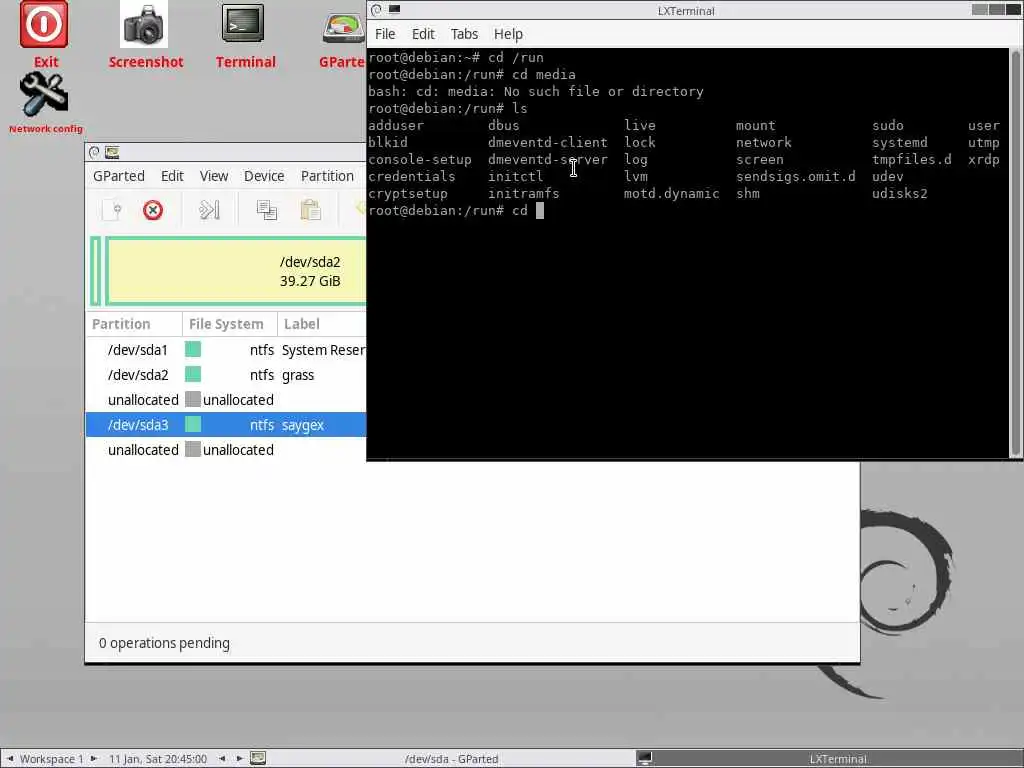Click the terminal icon in LXTerminal title bar
The height and width of the screenshot is (768, 1024).
394,9
